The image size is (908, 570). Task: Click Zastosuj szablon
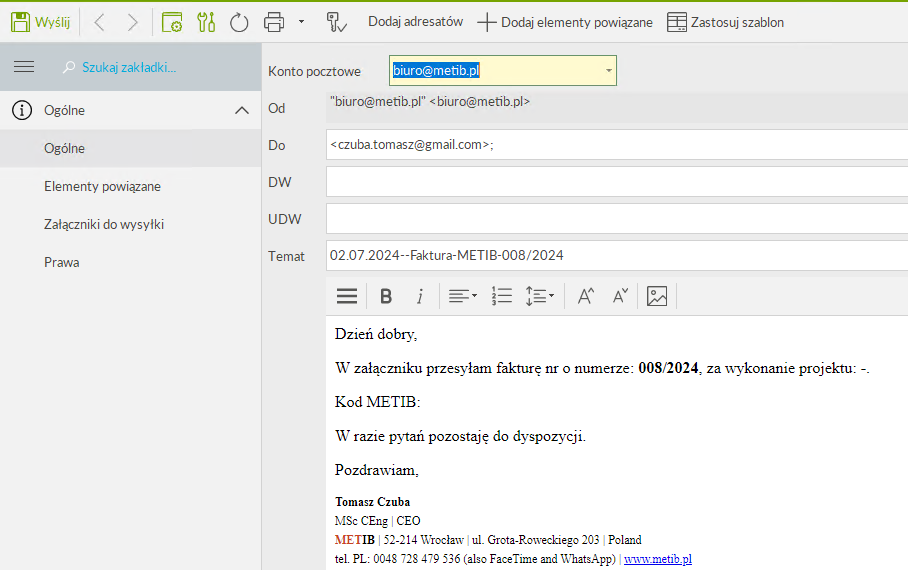(726, 23)
